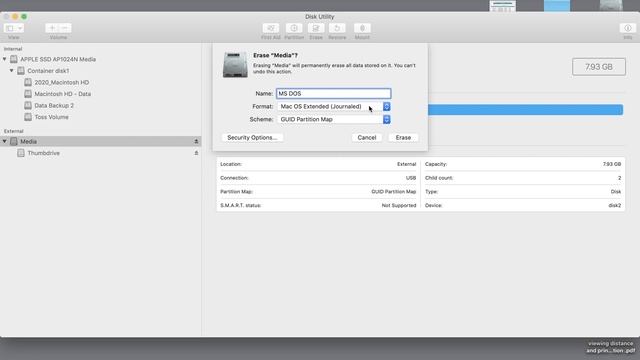This screenshot has width=640, height=360.
Task: Open the View sidebar options button
Action: coord(13,28)
